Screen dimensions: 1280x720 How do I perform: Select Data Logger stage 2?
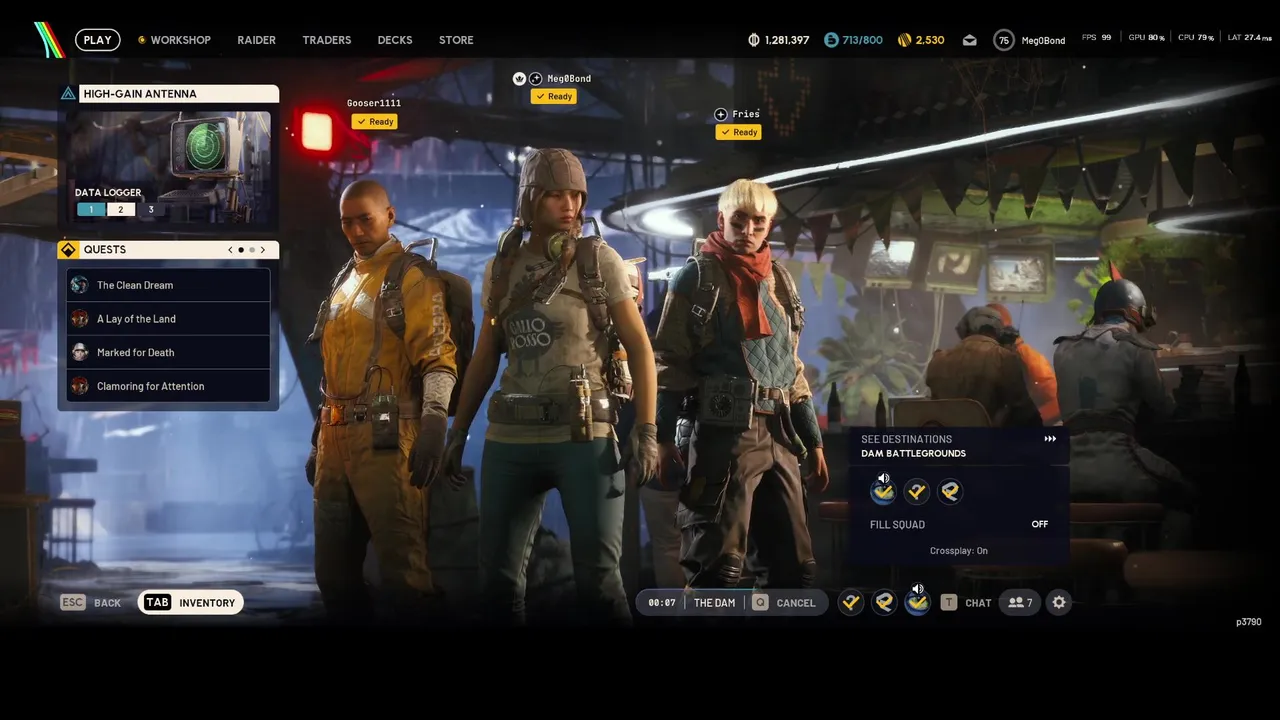click(121, 210)
